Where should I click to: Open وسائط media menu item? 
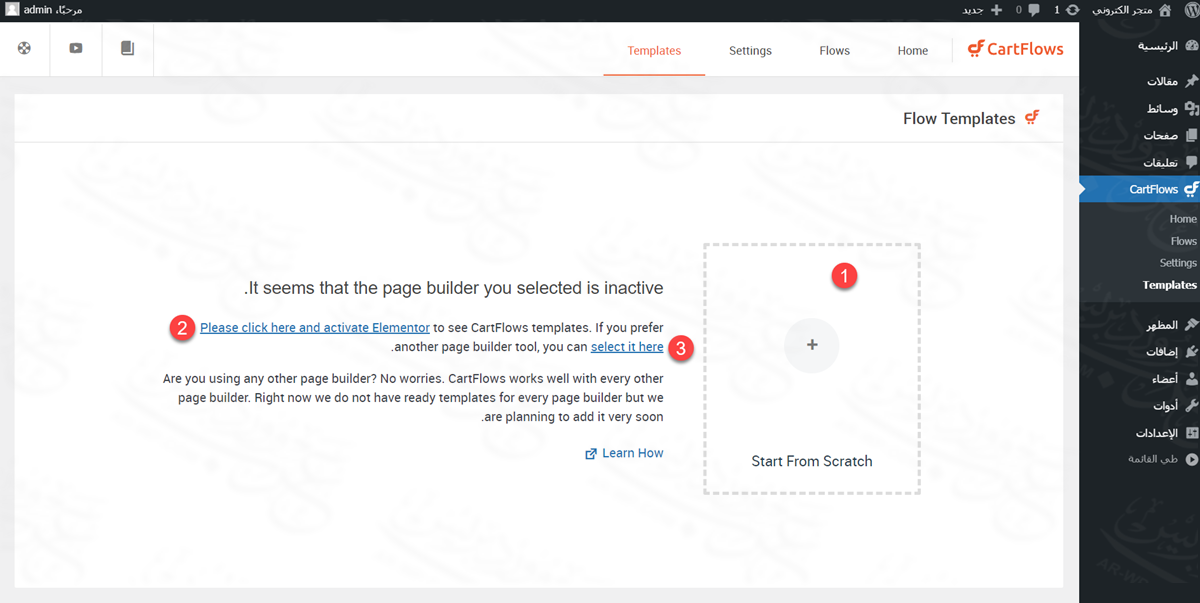1139,109
